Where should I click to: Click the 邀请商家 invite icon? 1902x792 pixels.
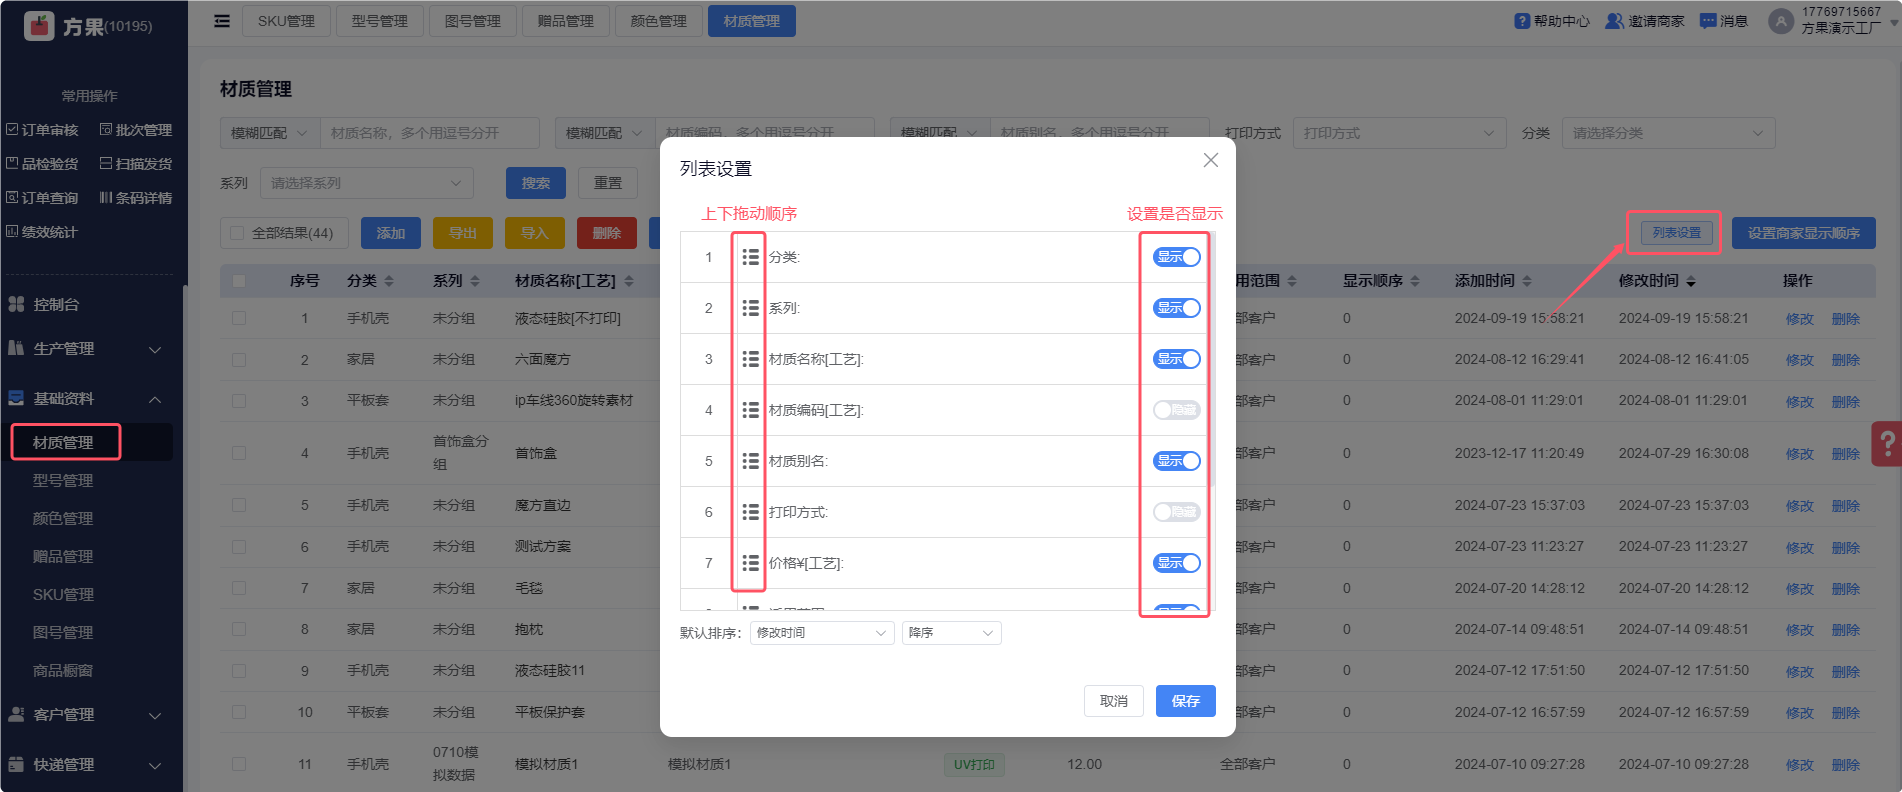[1614, 21]
